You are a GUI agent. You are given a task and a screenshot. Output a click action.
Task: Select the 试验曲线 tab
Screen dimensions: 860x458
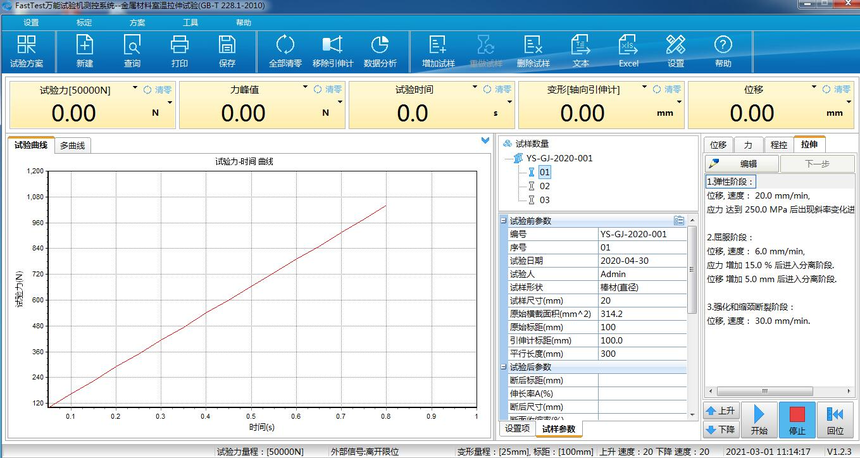(x=31, y=145)
